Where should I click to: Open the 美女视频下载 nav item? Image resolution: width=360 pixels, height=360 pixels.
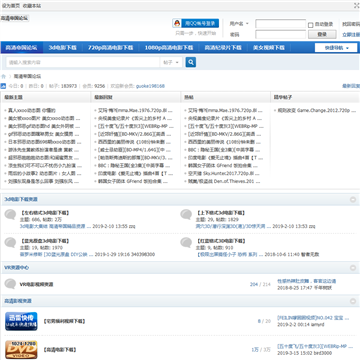[x=268, y=48]
